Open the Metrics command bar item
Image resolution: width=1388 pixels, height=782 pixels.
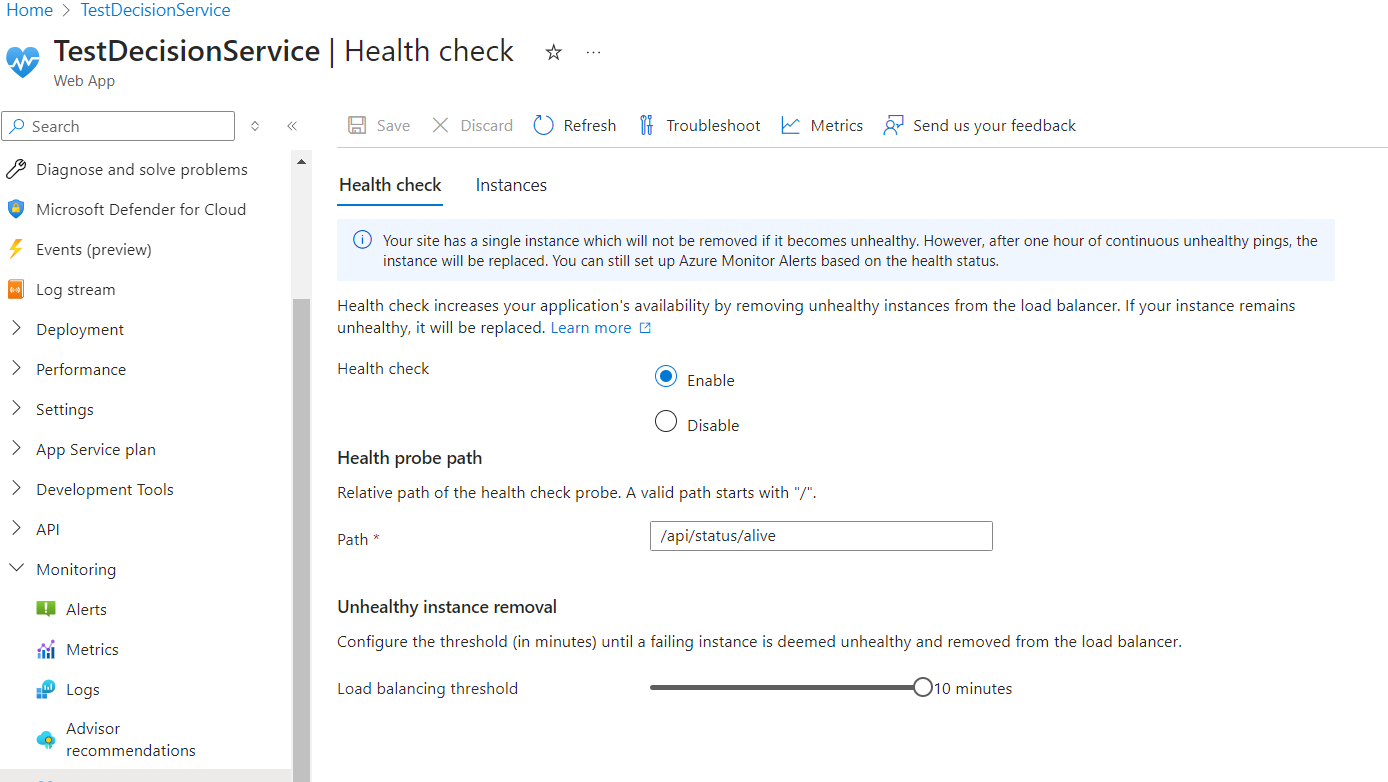821,125
